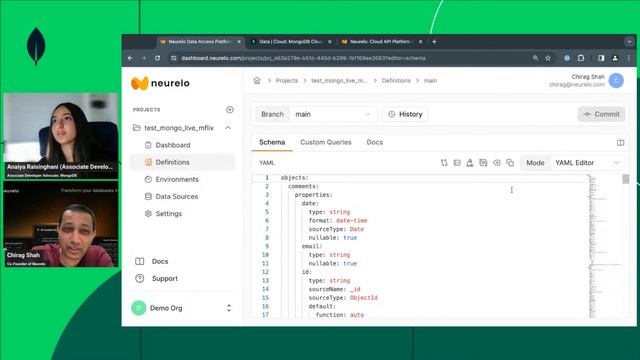The width and height of the screenshot is (640, 360).
Task: Click the Commit button
Action: [x=601, y=114]
